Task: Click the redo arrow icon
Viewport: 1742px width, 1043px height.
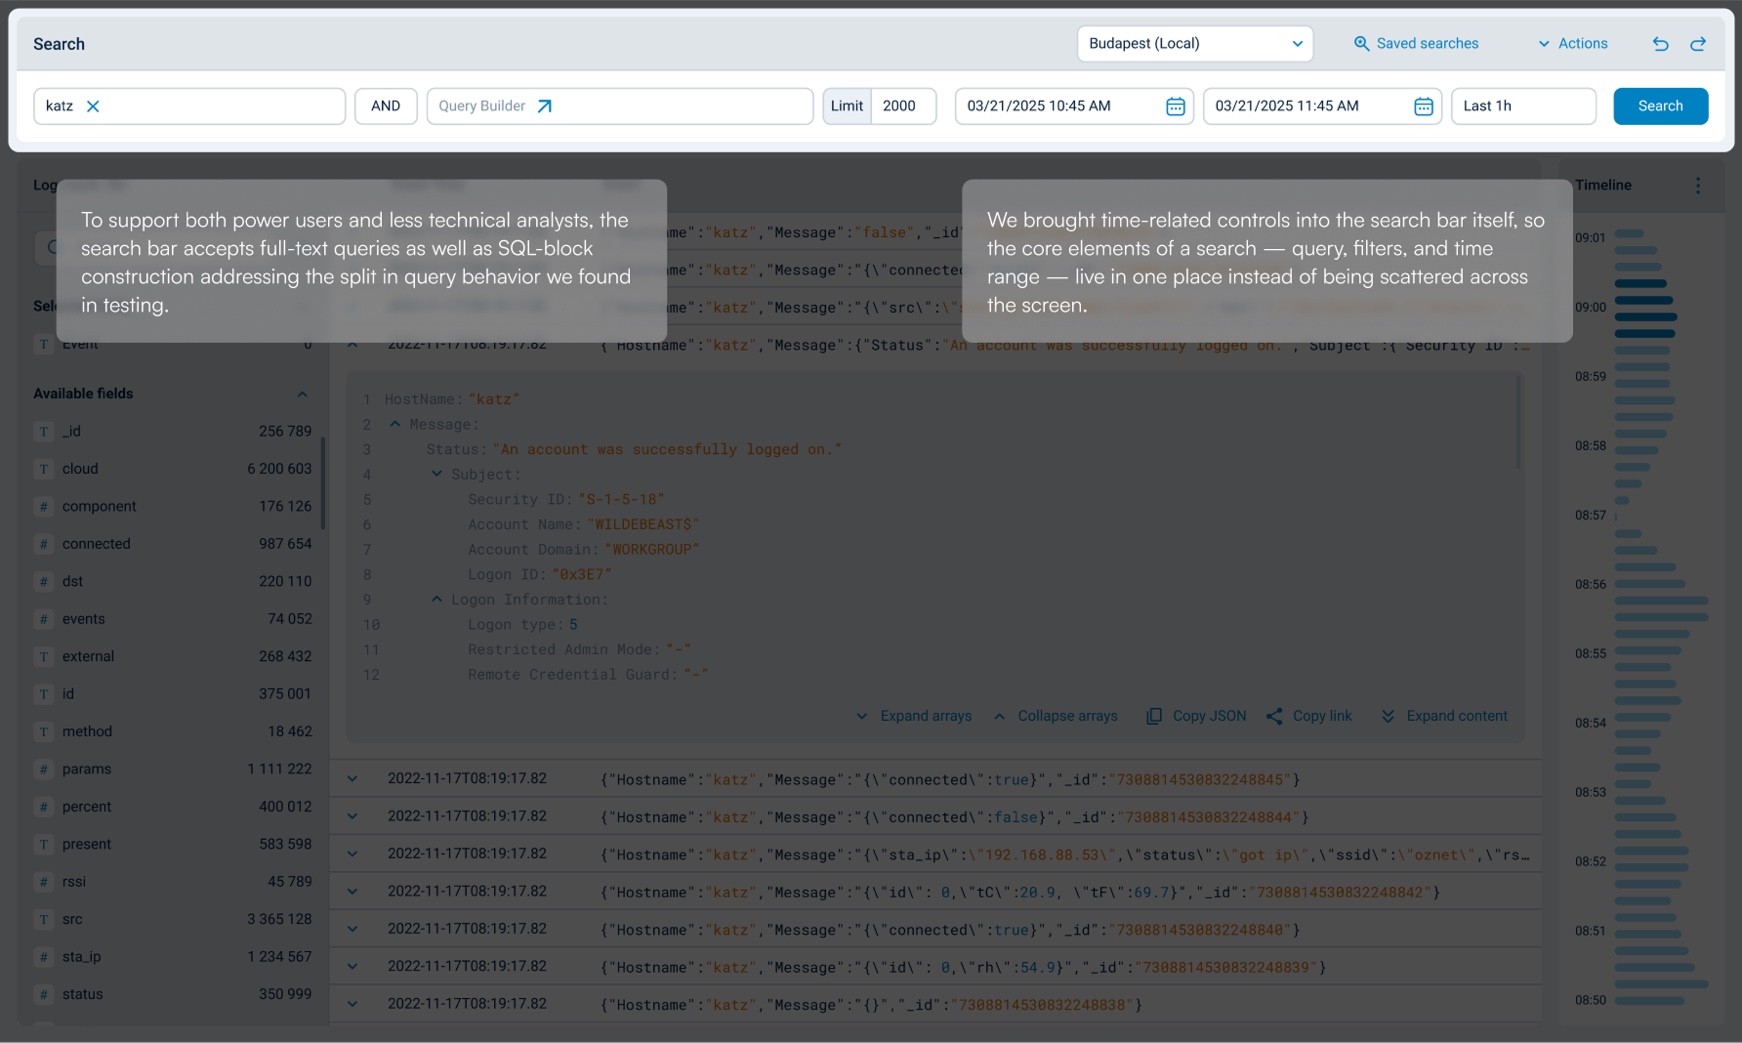Action: coord(1698,44)
